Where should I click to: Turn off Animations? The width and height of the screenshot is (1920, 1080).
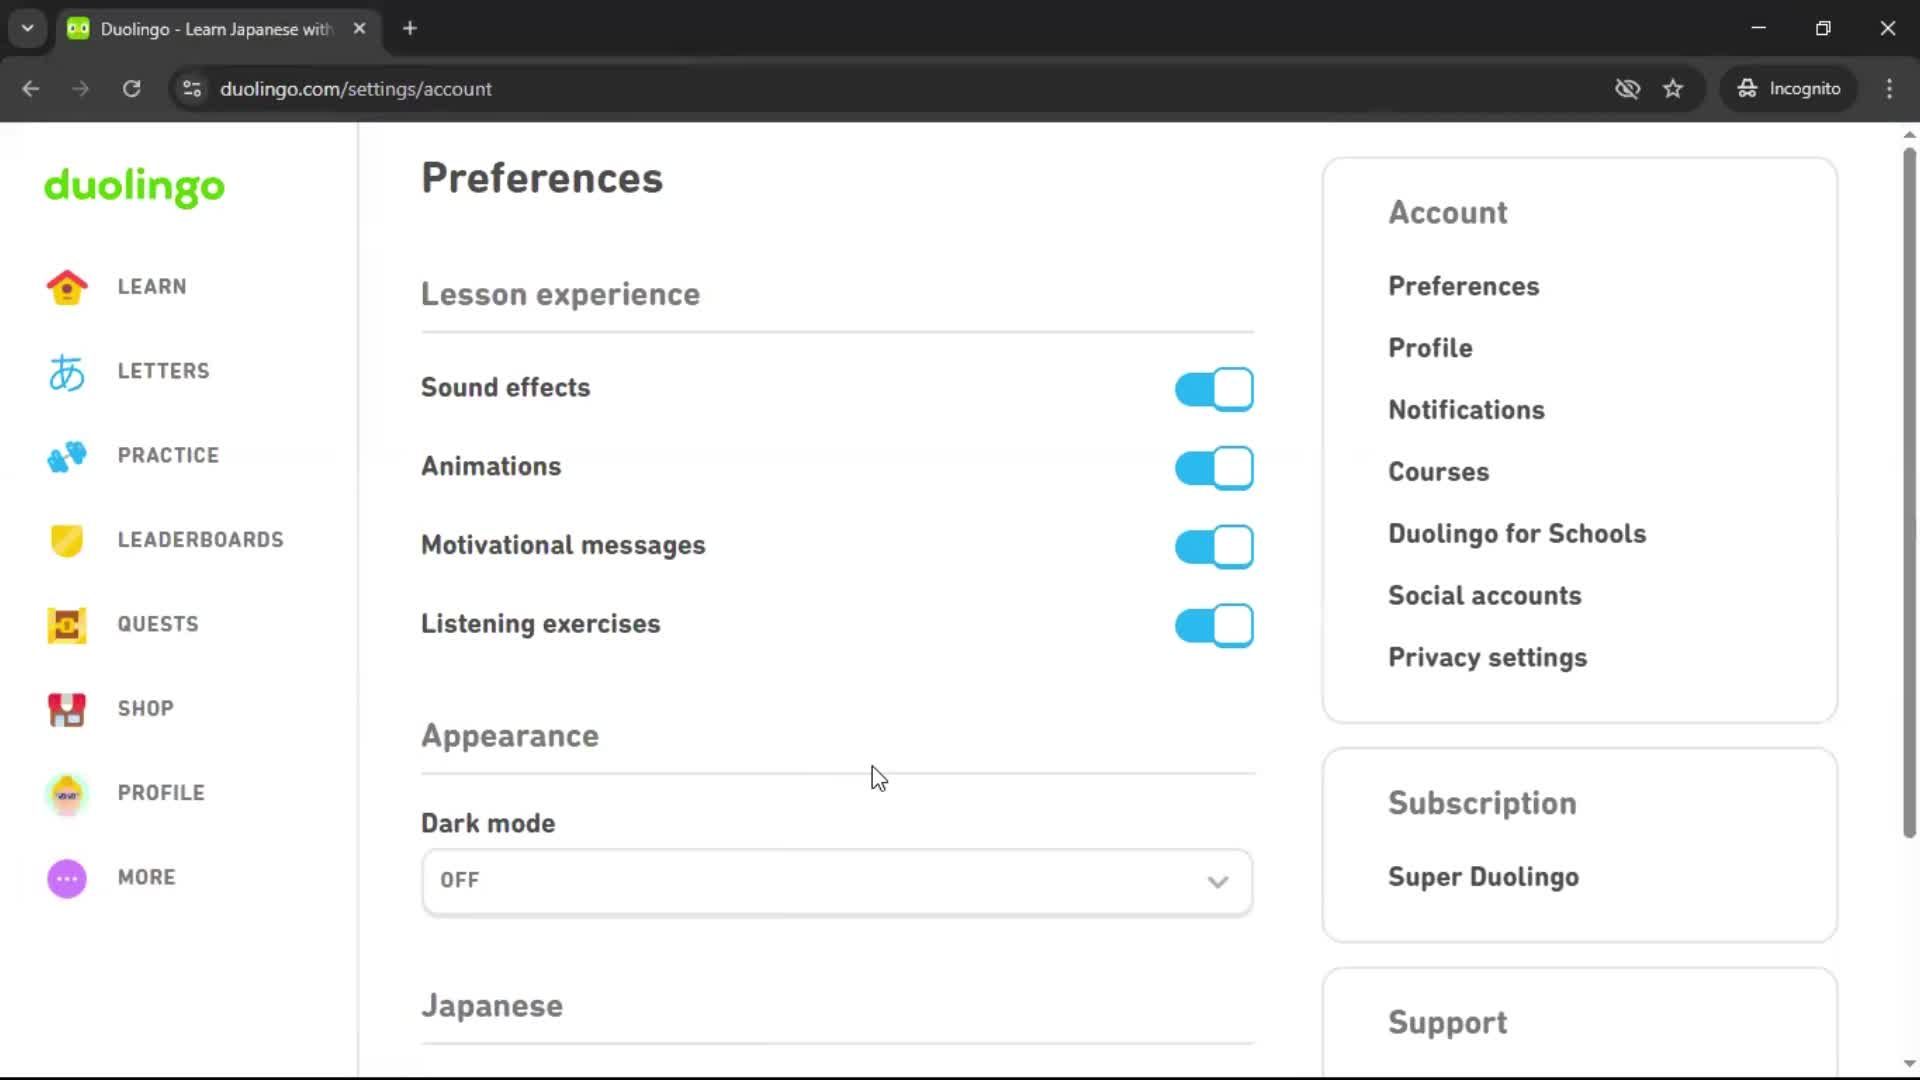tap(1213, 467)
